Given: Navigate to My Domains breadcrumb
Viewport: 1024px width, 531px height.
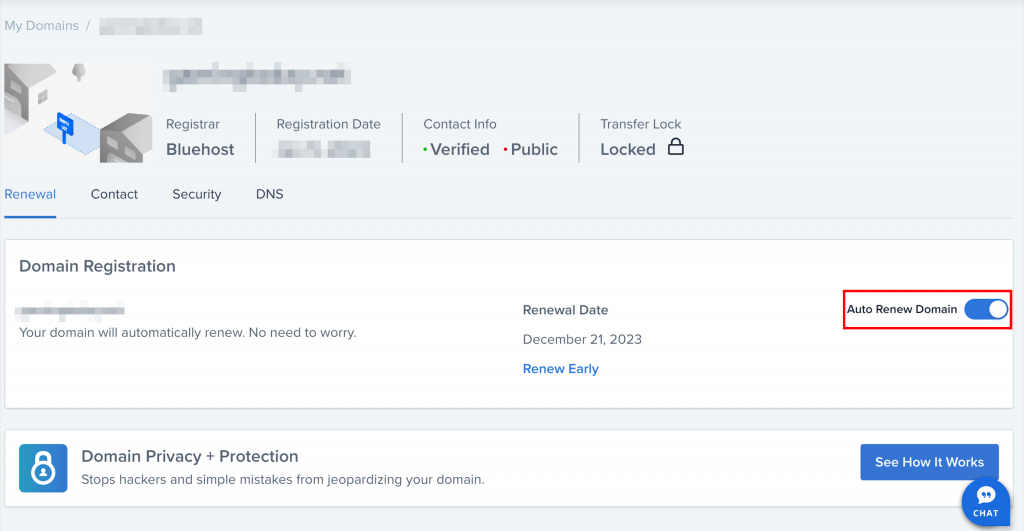Looking at the screenshot, I should click(41, 25).
